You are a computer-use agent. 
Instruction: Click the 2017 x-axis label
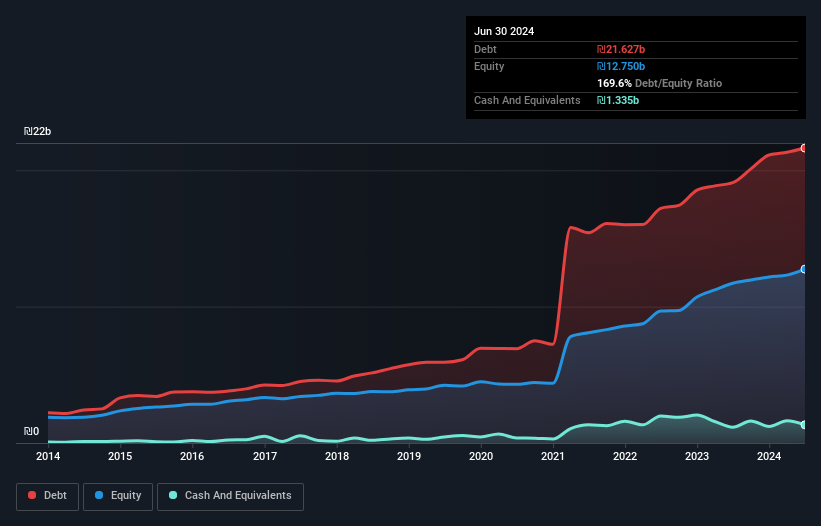(265, 456)
